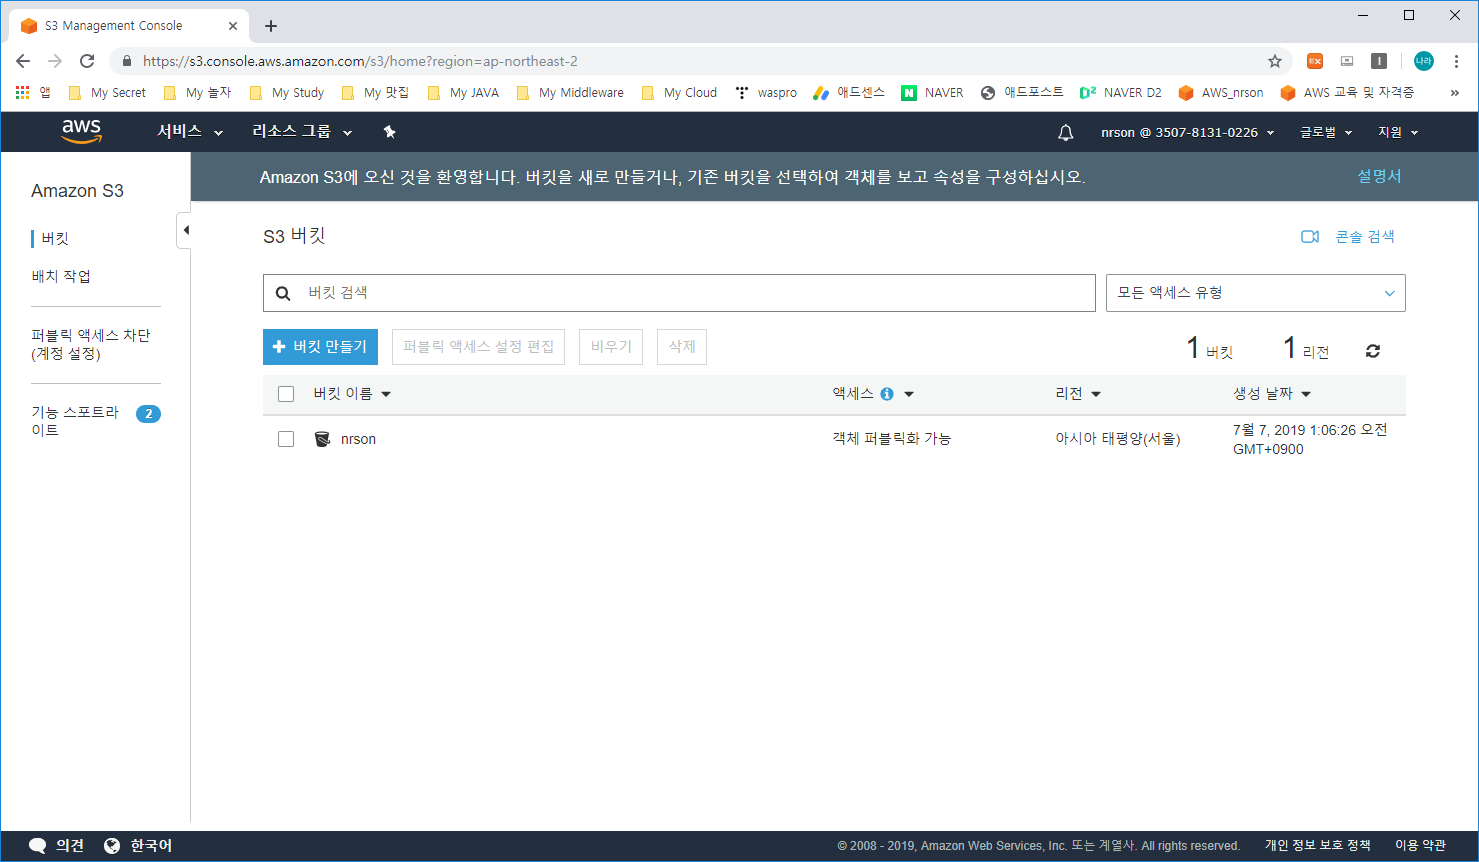Open the nrson account dropdown

tap(1188, 132)
